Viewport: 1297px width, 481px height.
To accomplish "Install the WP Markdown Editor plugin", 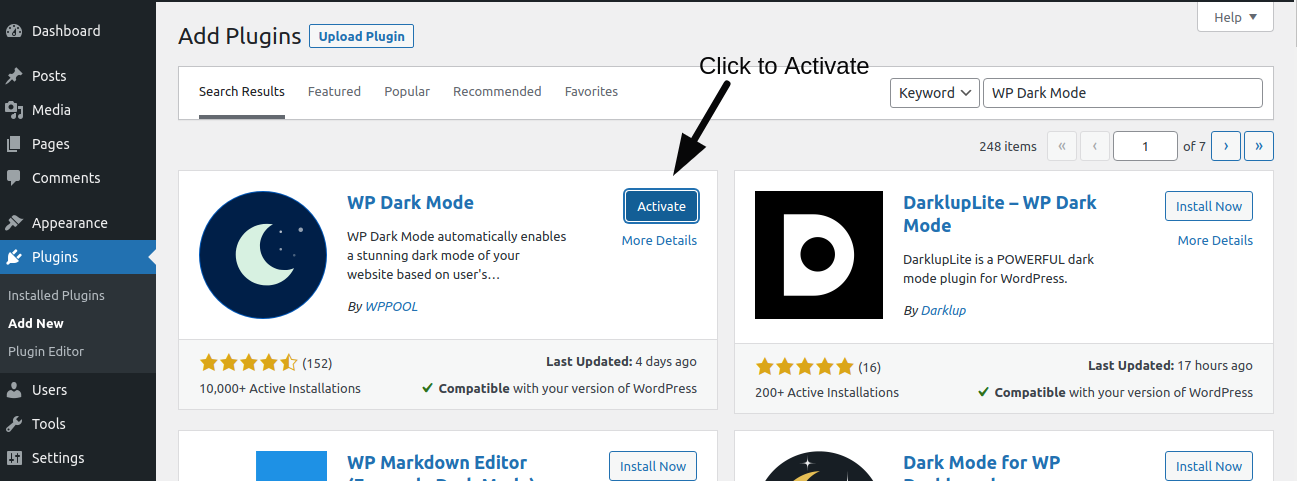I will tap(653, 466).
